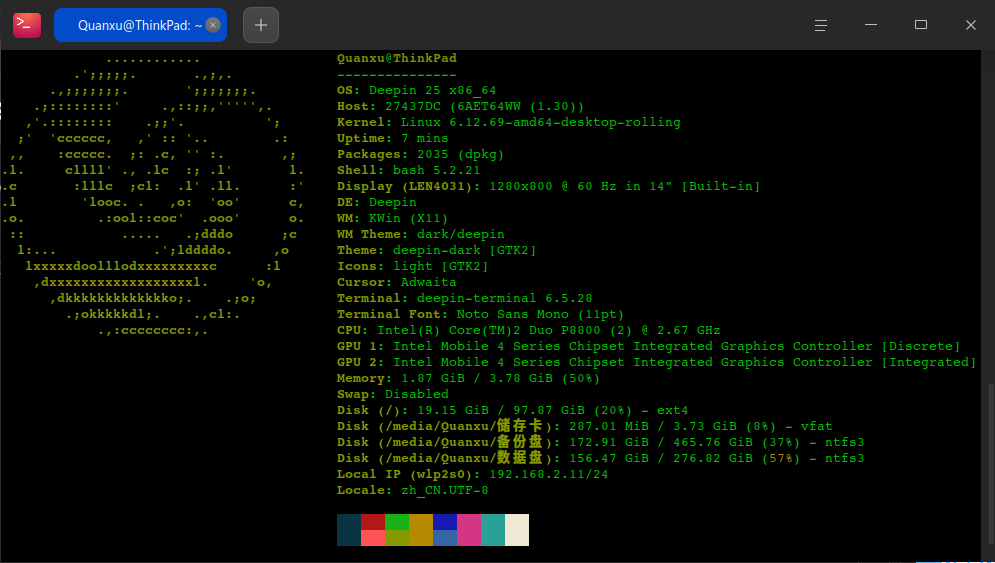Click the bright green color block

397,522
